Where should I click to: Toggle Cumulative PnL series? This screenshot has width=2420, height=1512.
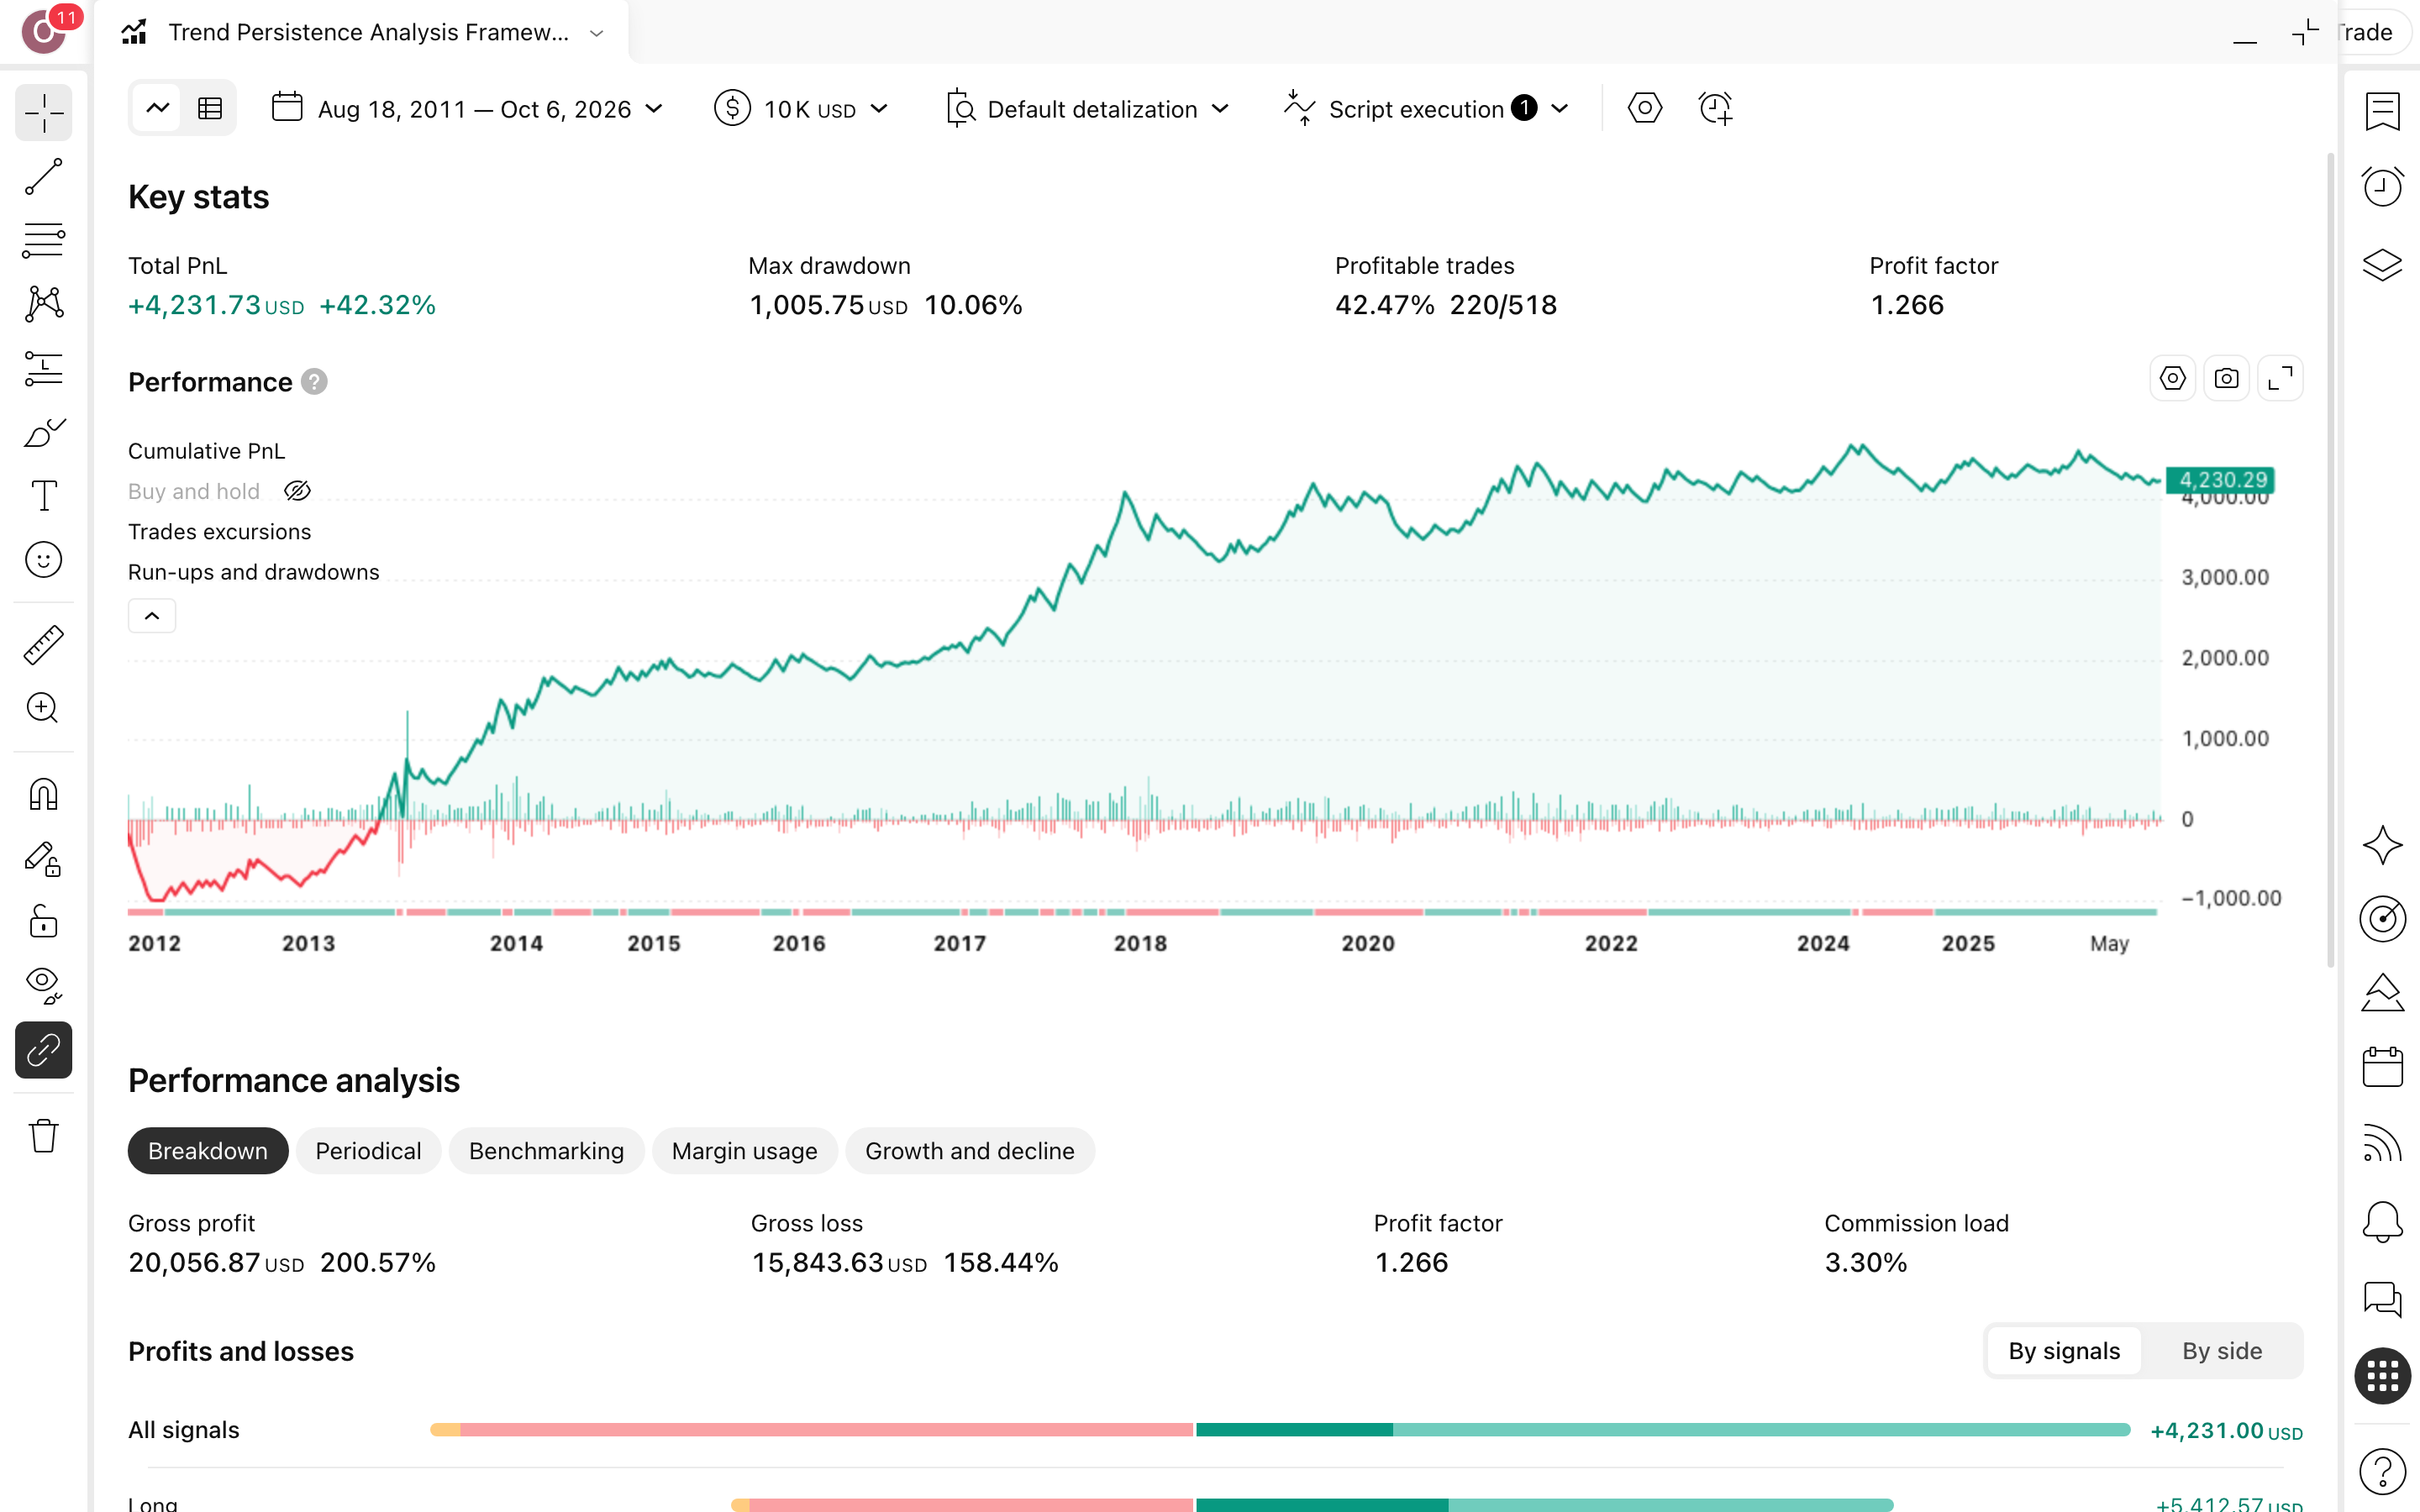click(206, 451)
